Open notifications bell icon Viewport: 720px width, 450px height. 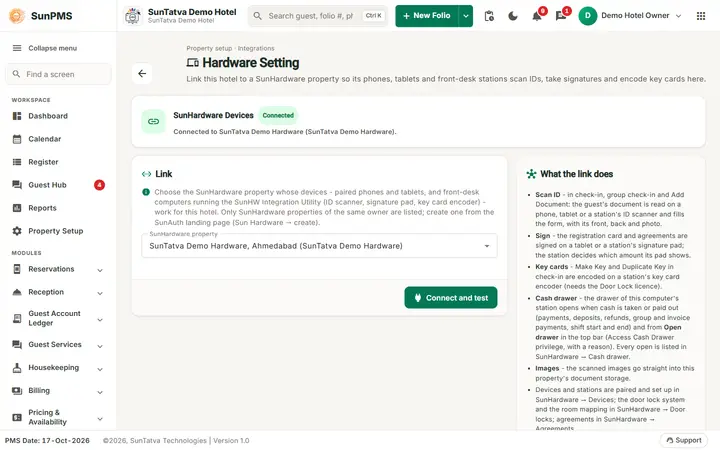tap(537, 16)
